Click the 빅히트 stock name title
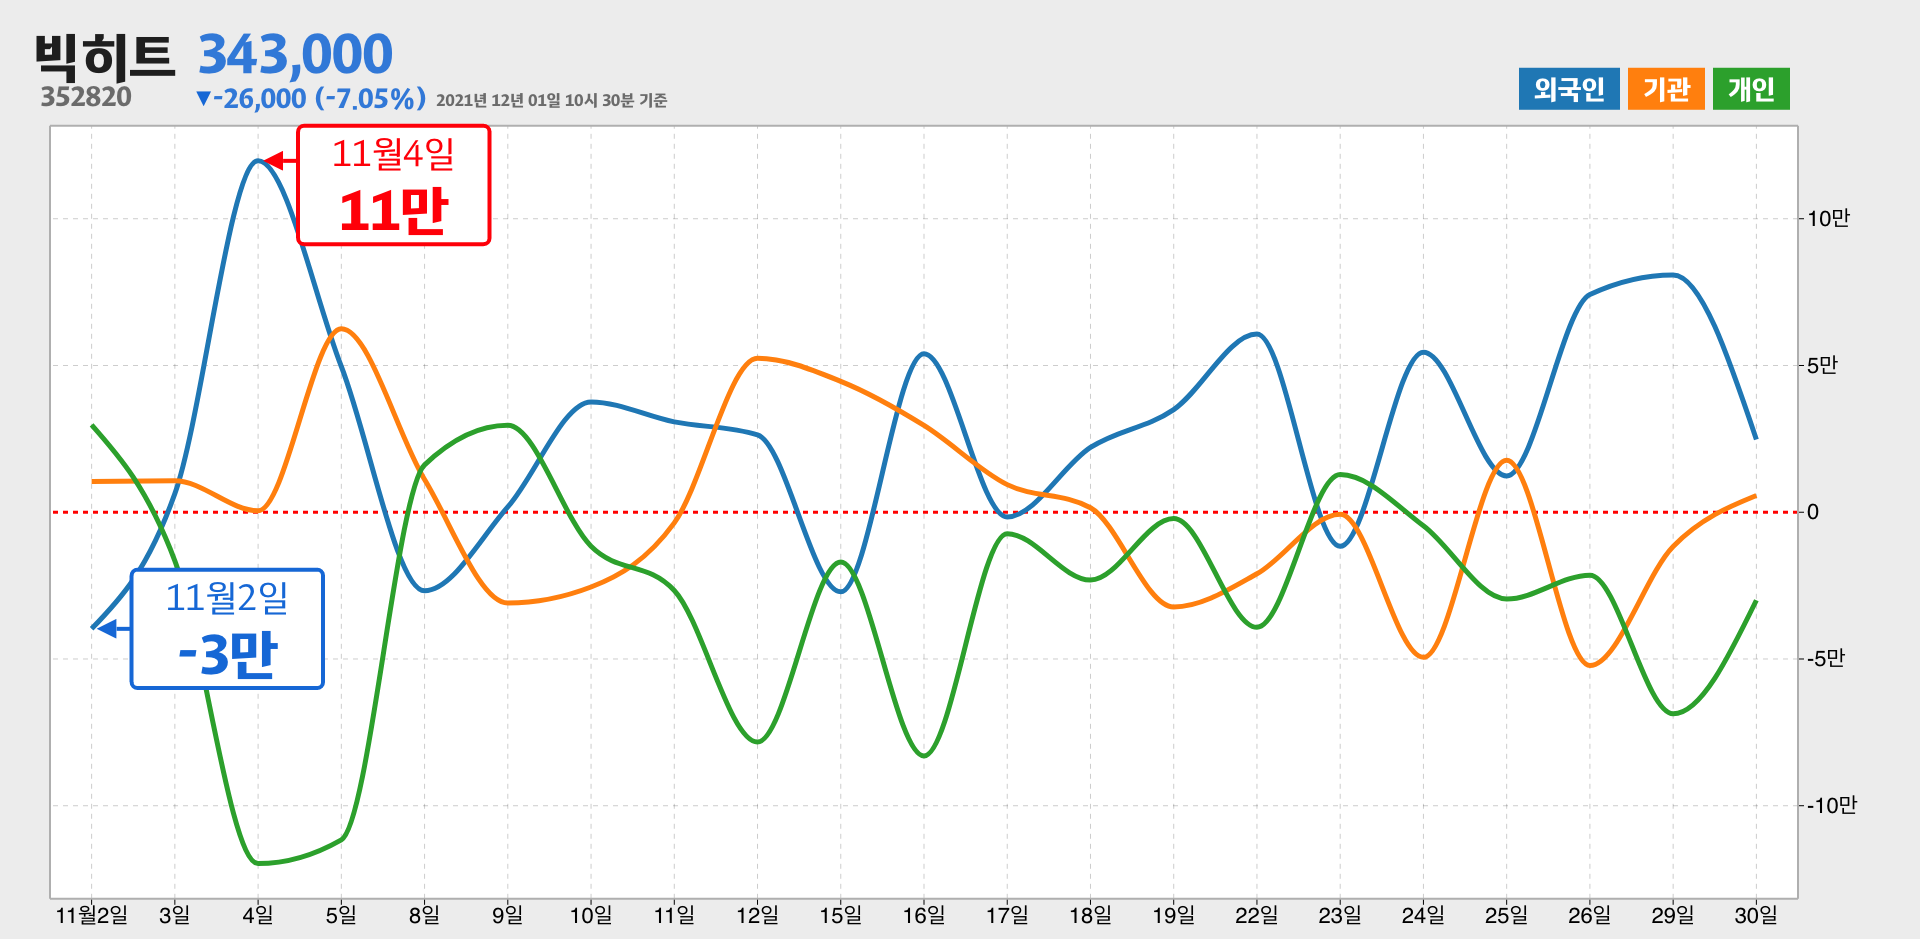Image resolution: width=1920 pixels, height=939 pixels. 105,57
